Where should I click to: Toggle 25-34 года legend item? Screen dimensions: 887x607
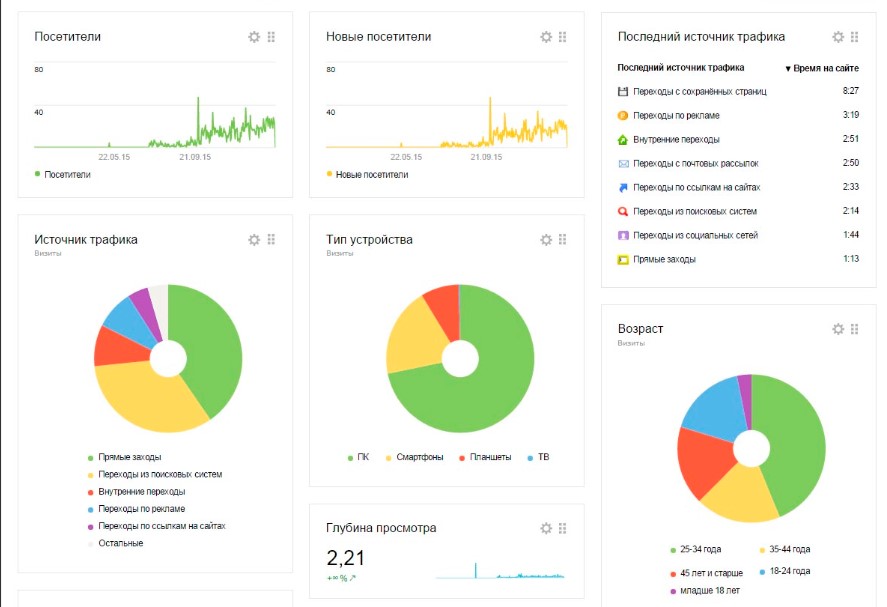[696, 549]
